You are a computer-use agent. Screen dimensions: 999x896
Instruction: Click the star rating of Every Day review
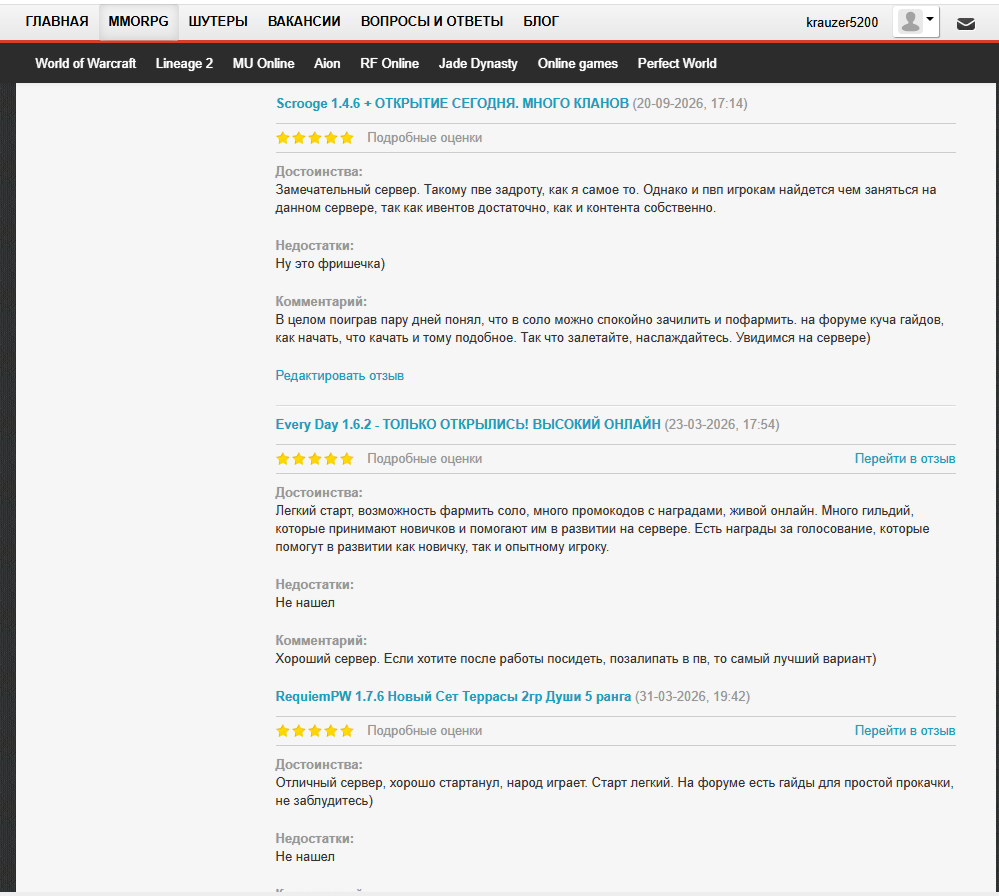315,459
